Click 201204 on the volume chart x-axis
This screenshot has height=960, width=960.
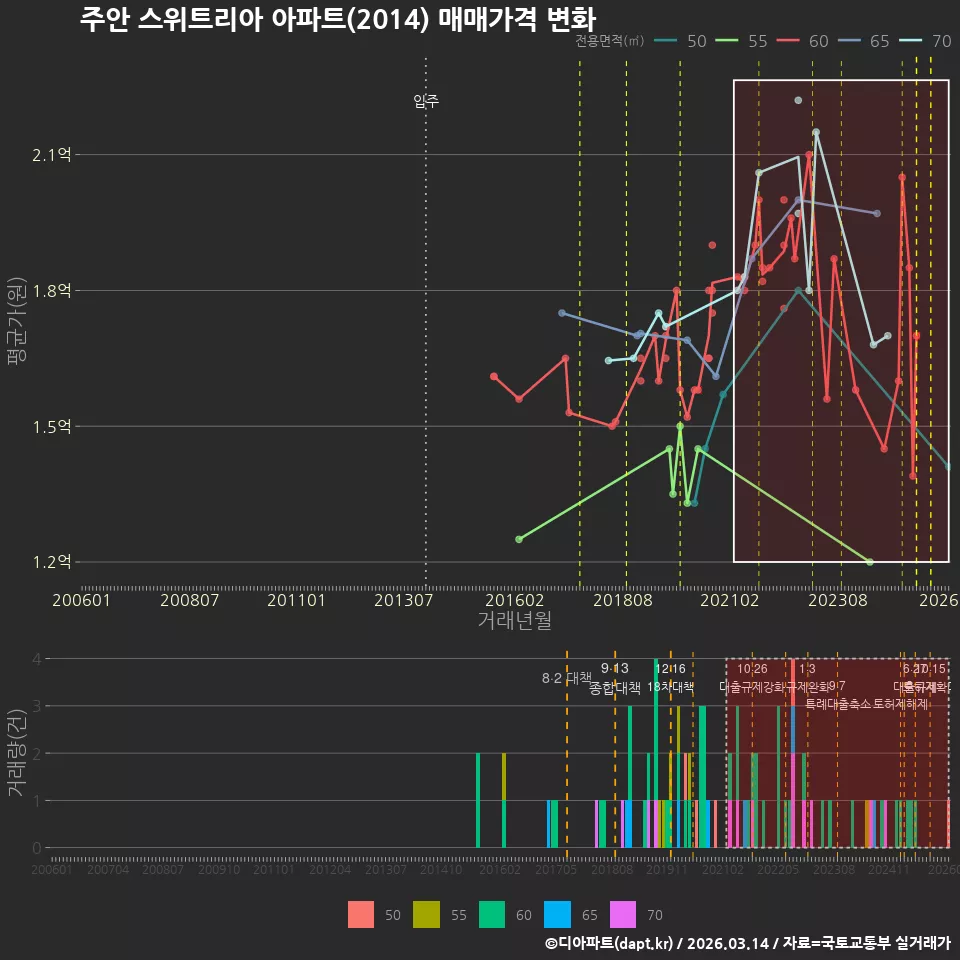click(329, 869)
